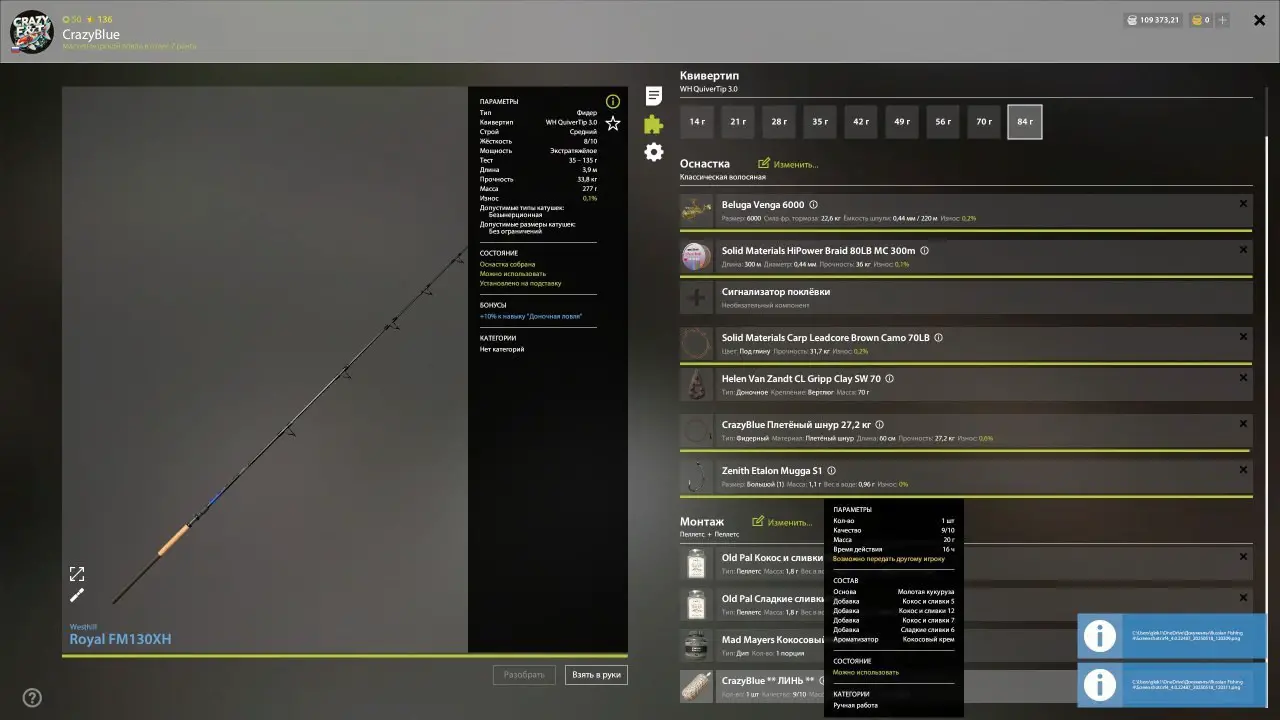Click the Доночная ловля skill bonus text
The image size is (1280, 720).
coord(531,316)
